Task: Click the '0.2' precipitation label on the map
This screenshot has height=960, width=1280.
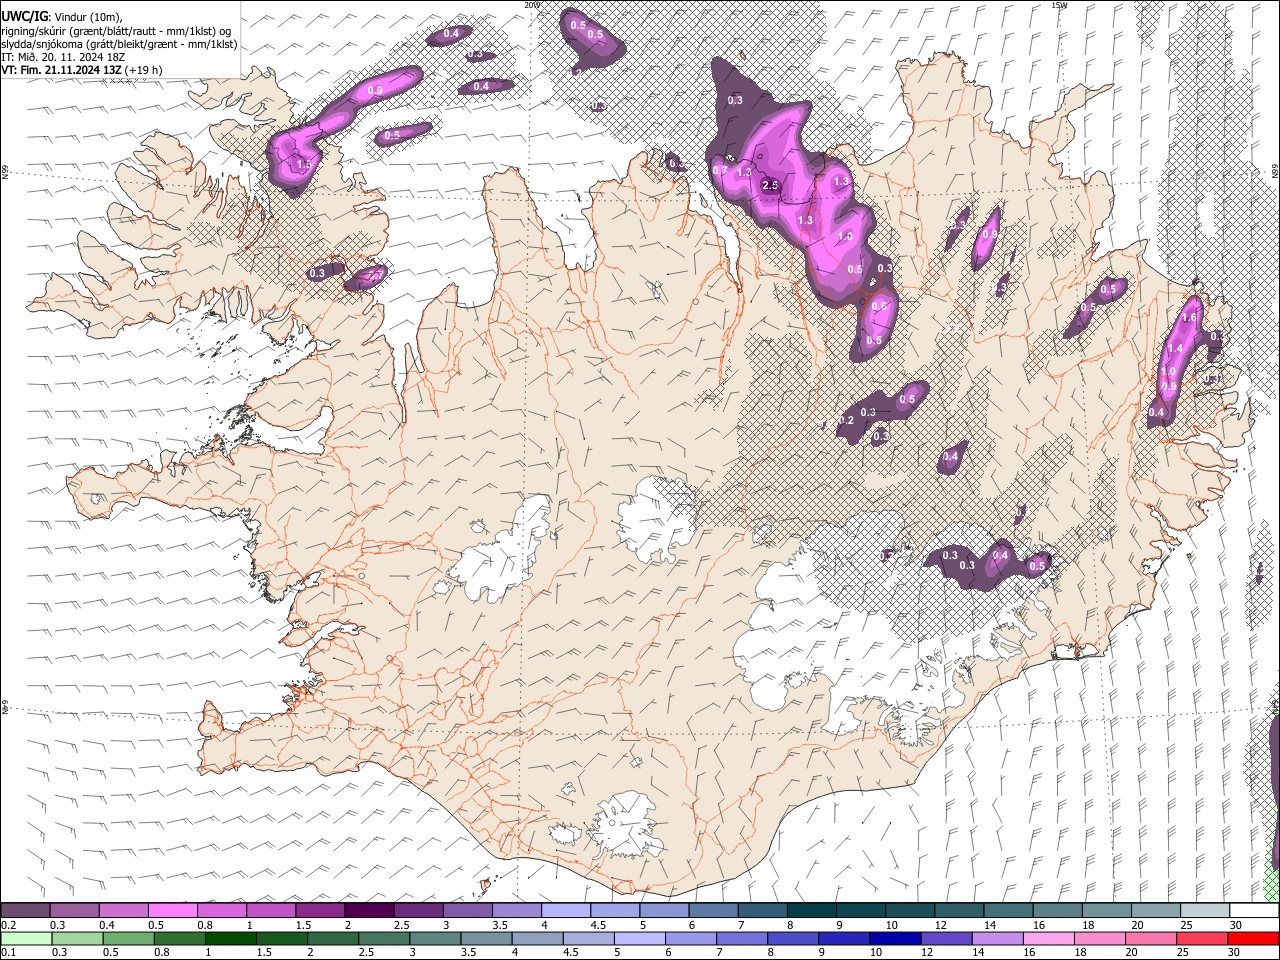Action: pyautogui.click(x=846, y=421)
